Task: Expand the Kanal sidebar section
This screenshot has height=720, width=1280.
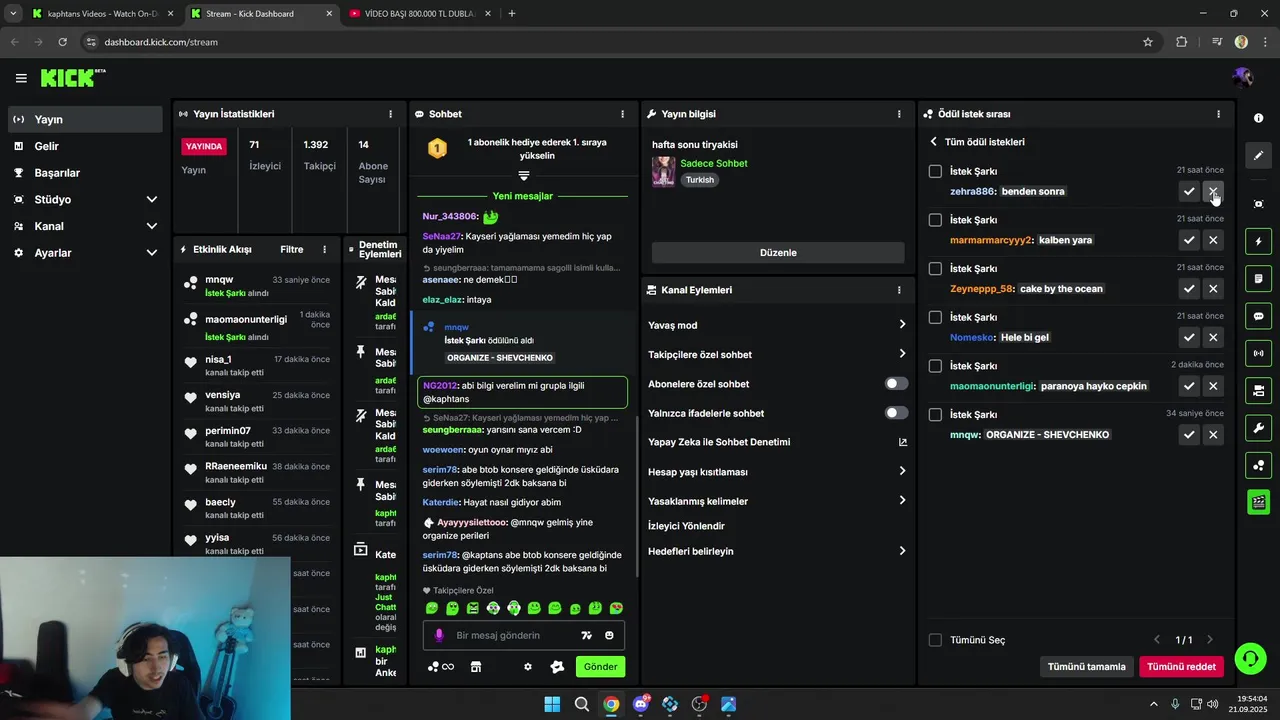Action: (85, 226)
